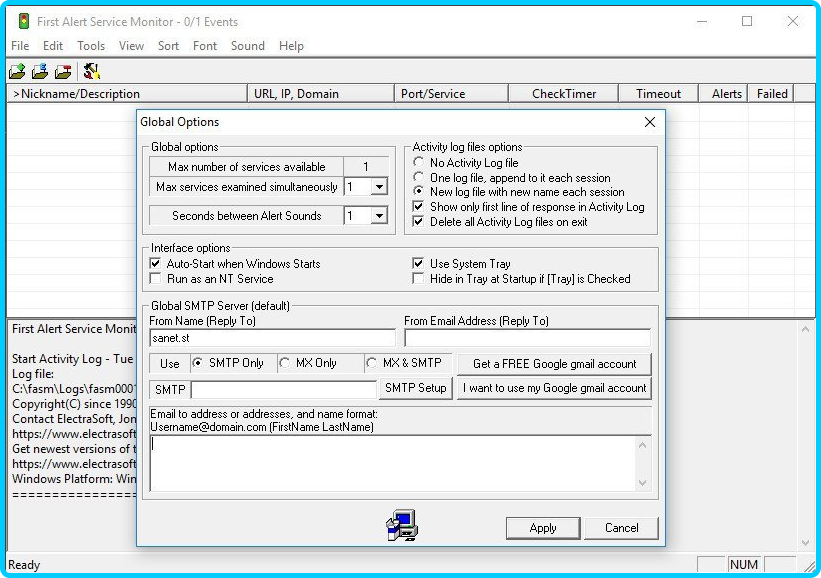The image size is (821, 578).
Task: Open the Edit menu
Action: (x=53, y=46)
